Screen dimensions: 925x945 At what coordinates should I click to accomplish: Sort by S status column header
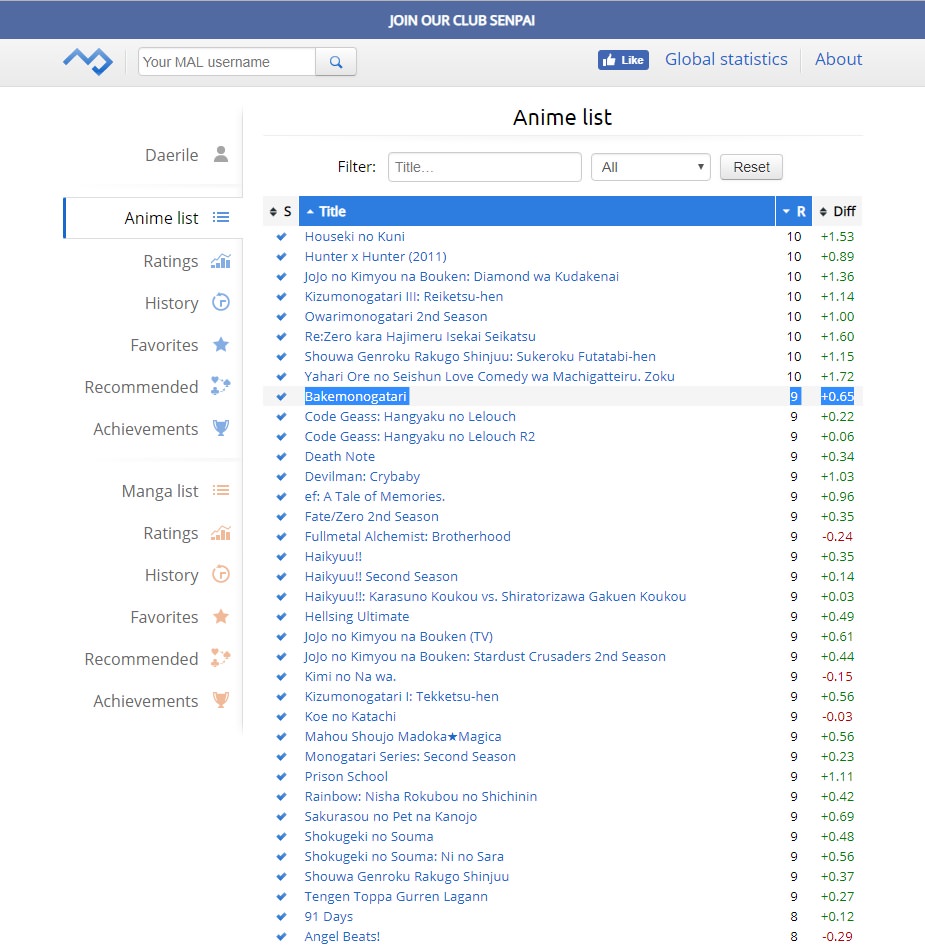point(281,212)
